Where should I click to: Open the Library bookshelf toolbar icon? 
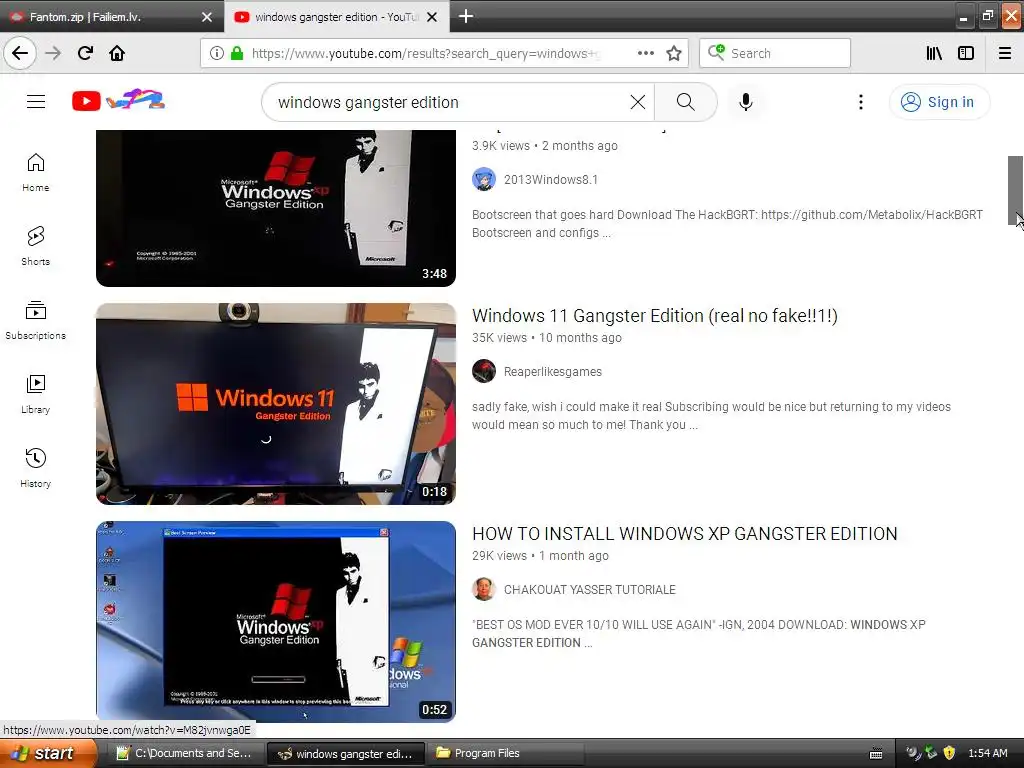click(x=934, y=54)
